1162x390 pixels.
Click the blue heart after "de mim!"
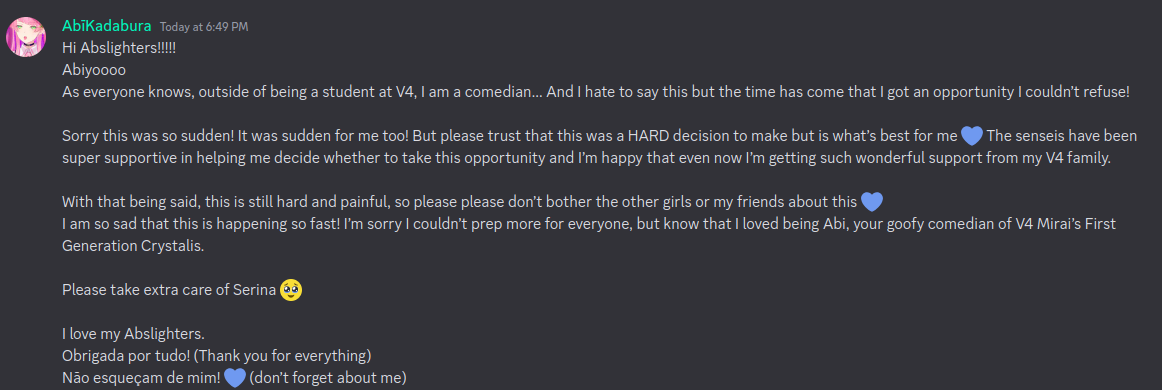(235, 377)
